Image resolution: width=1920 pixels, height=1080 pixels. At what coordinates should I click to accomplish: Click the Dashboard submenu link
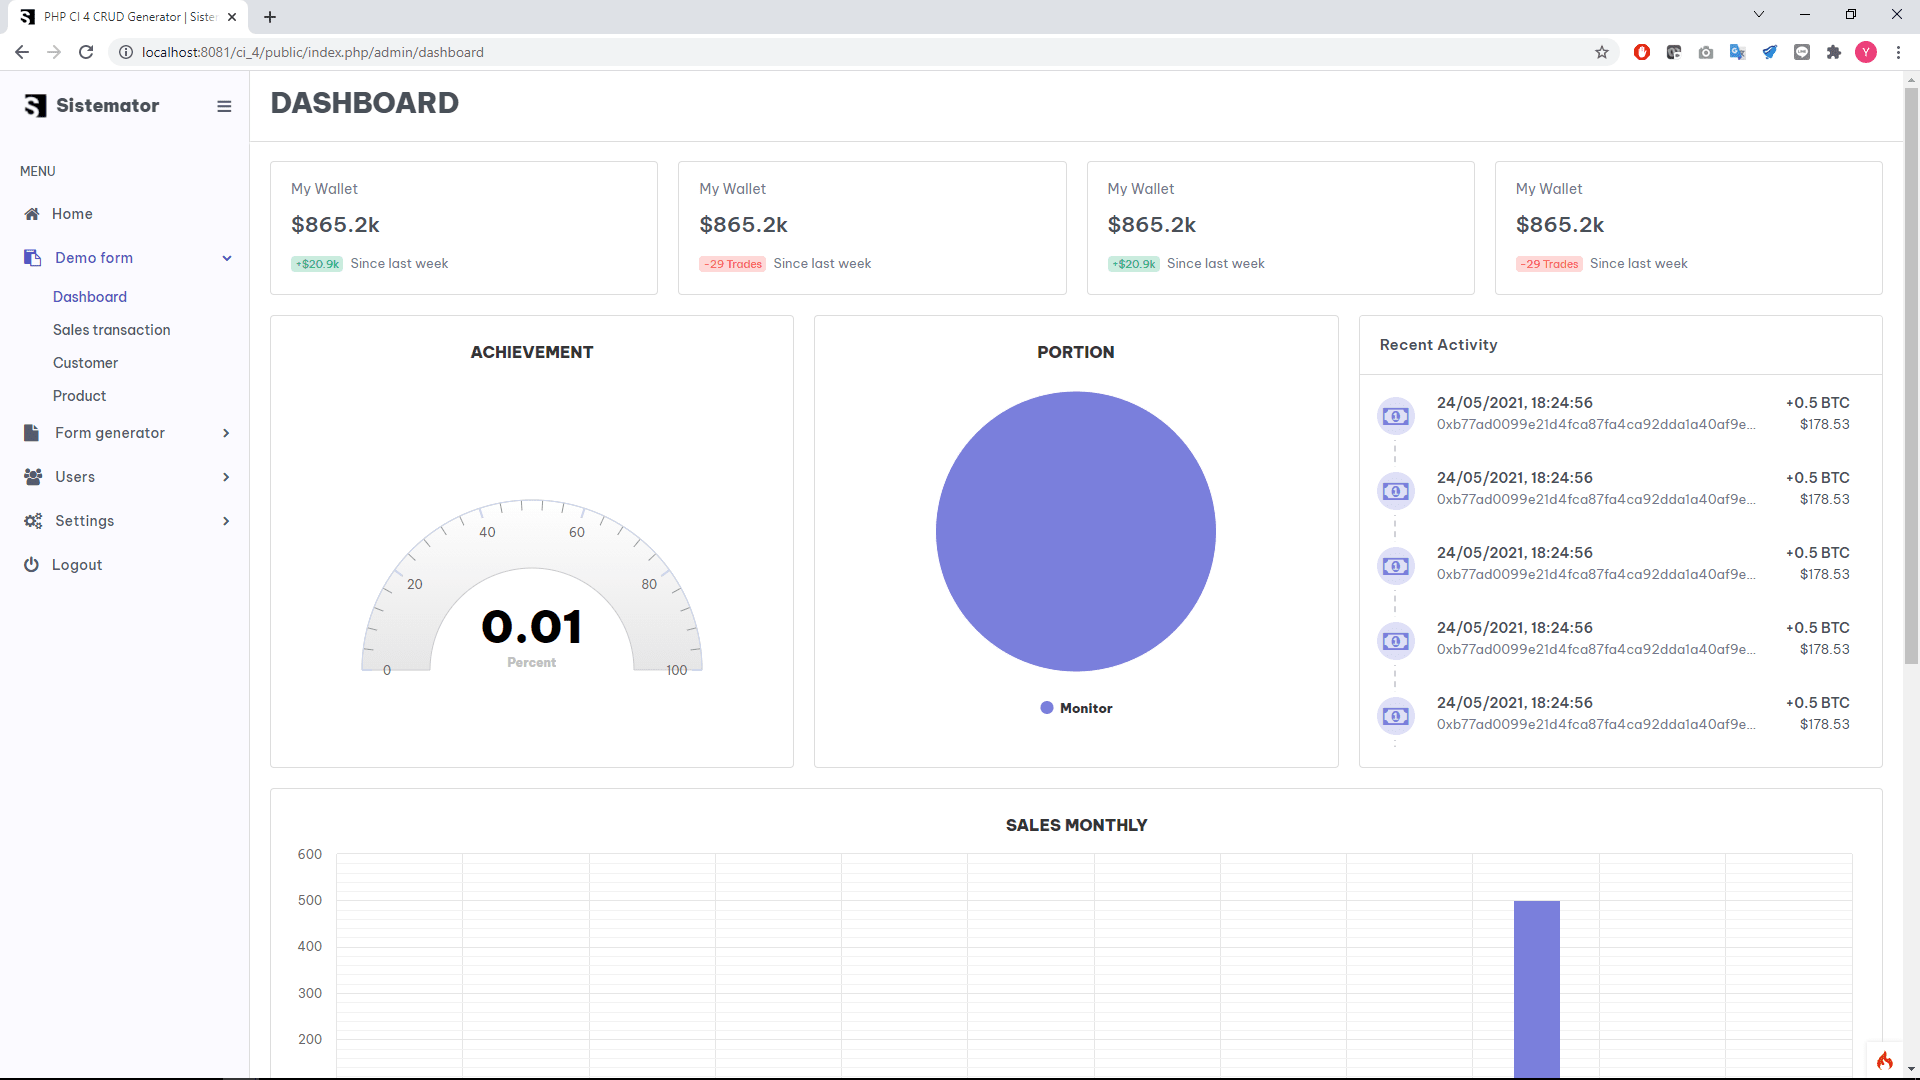(x=89, y=297)
